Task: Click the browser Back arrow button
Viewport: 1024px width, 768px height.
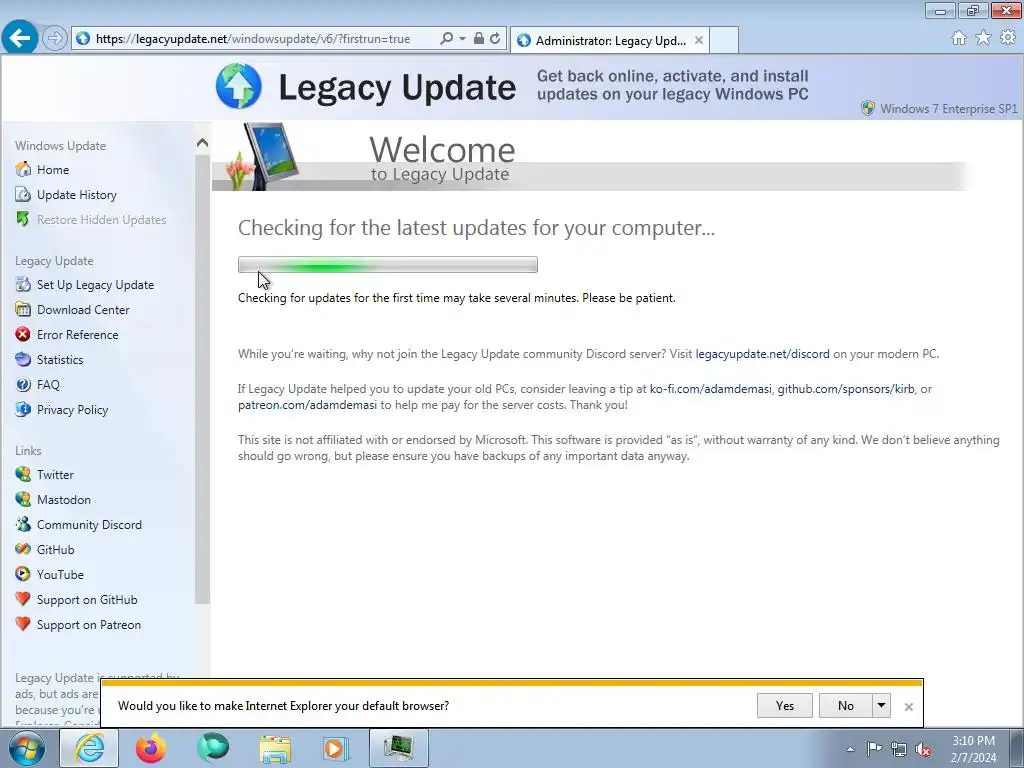Action: [20, 38]
